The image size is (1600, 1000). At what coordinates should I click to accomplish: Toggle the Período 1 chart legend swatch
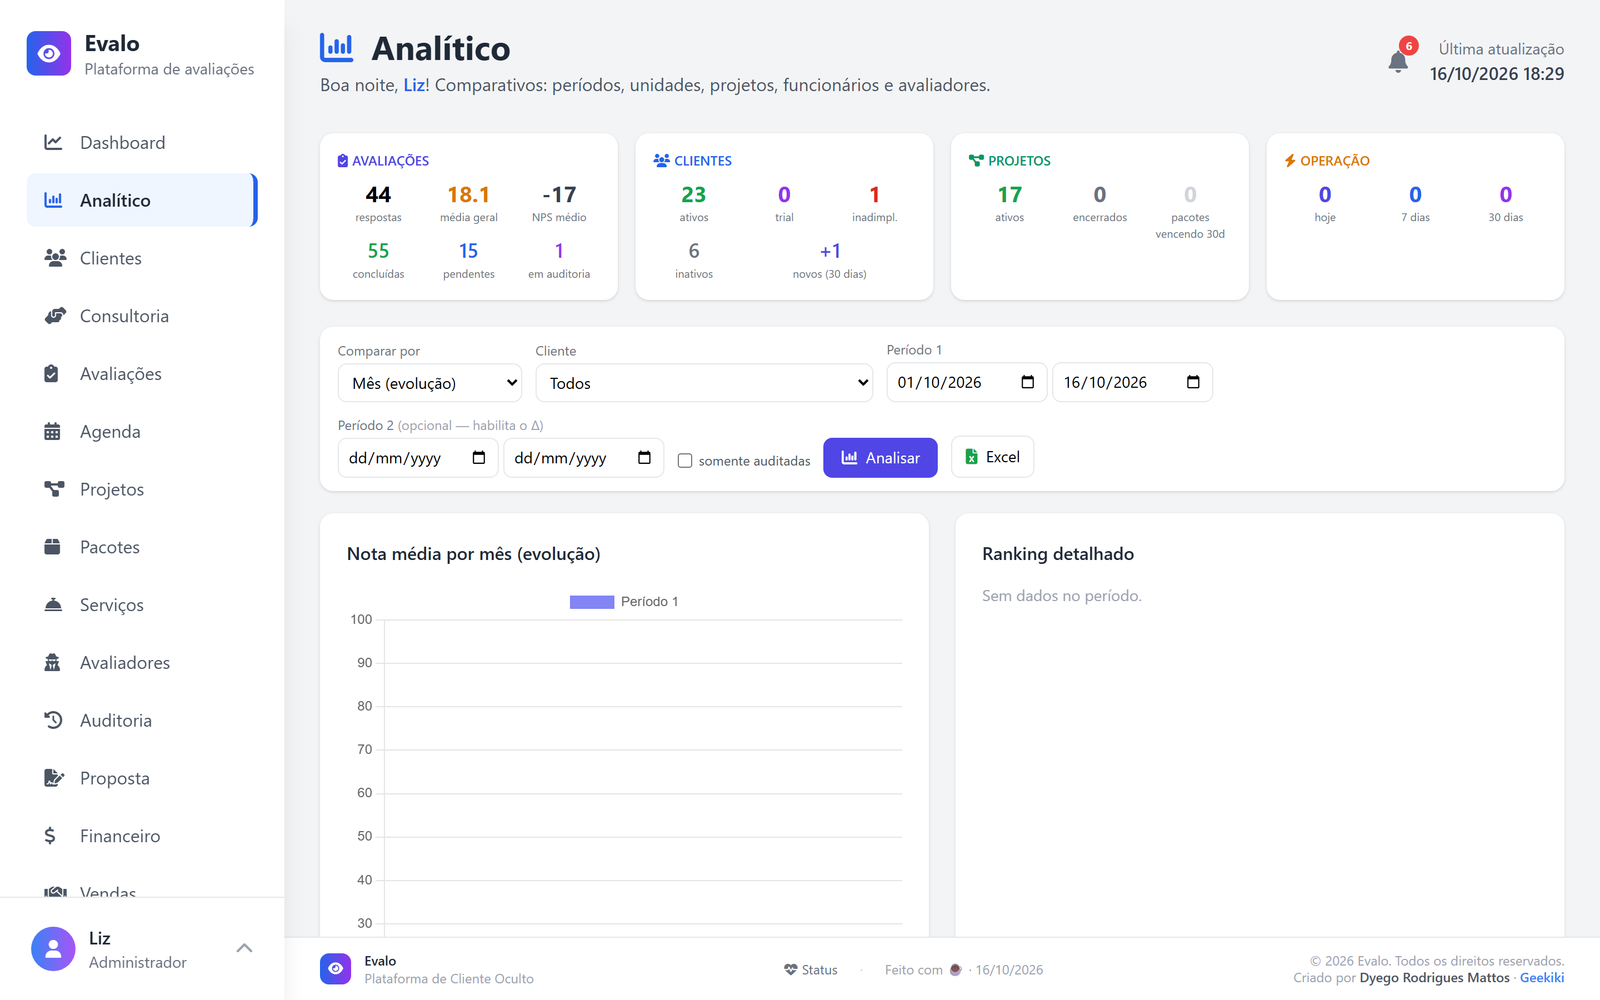[x=592, y=602]
